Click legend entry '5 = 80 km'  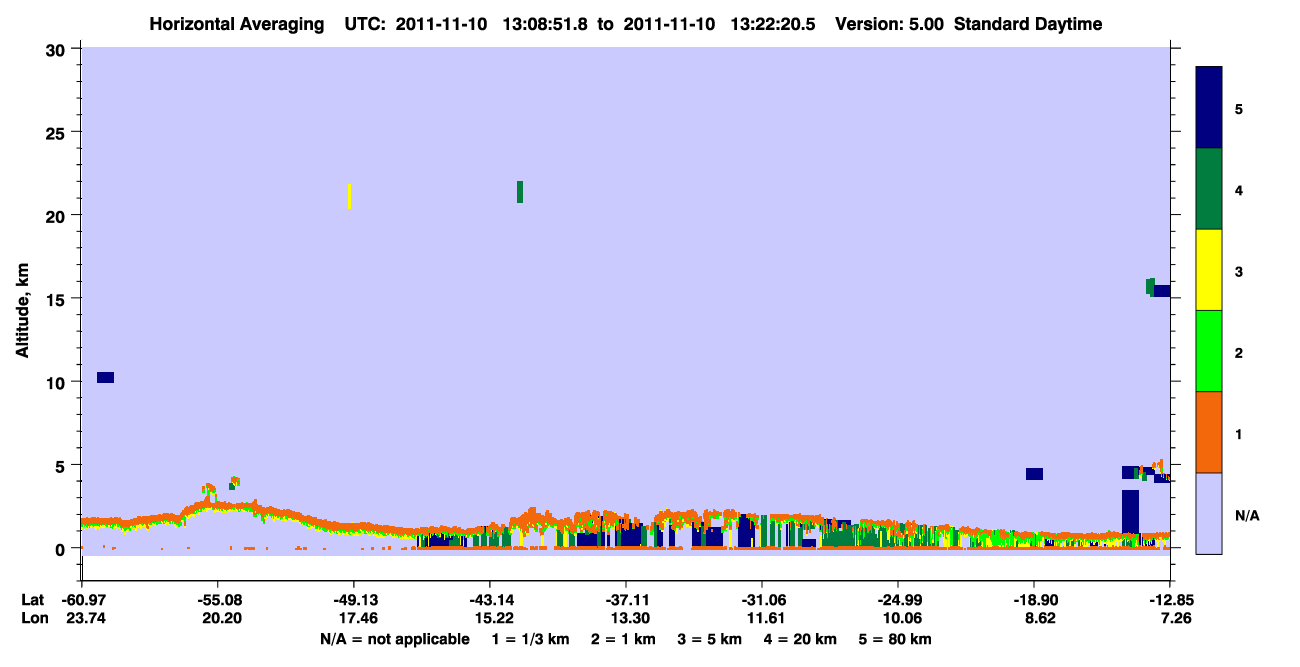point(896,639)
